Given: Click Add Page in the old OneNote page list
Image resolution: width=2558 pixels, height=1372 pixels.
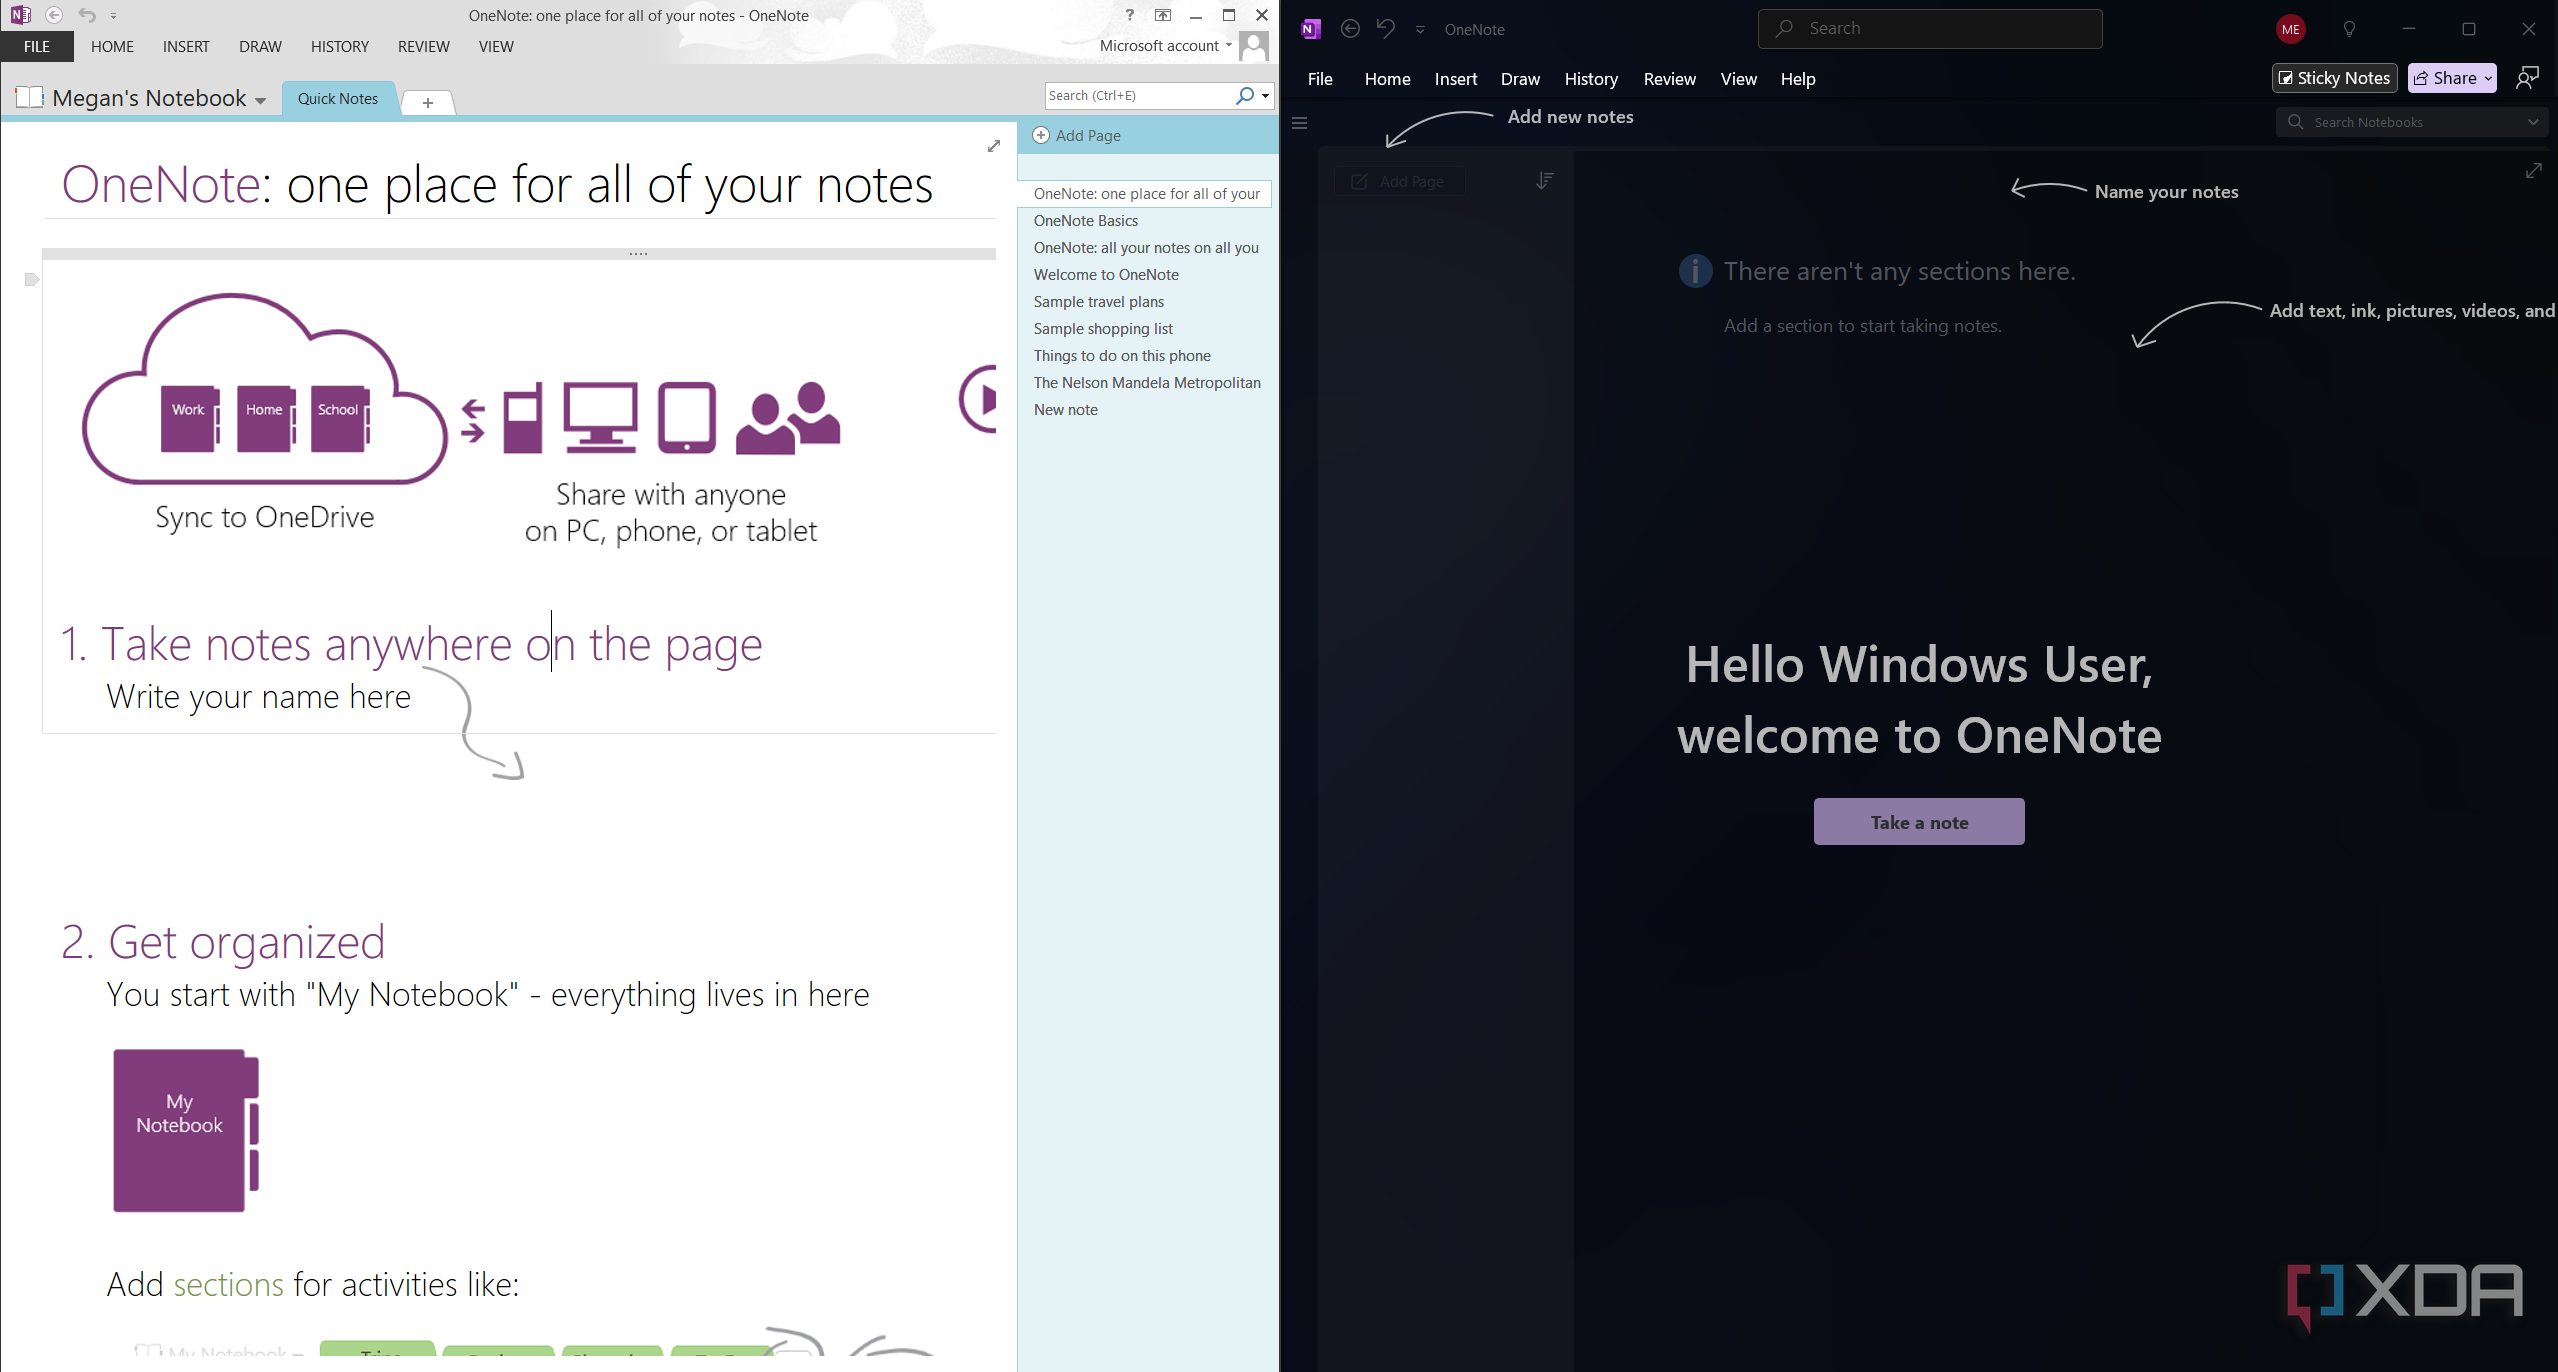Looking at the screenshot, I should [x=1076, y=136].
